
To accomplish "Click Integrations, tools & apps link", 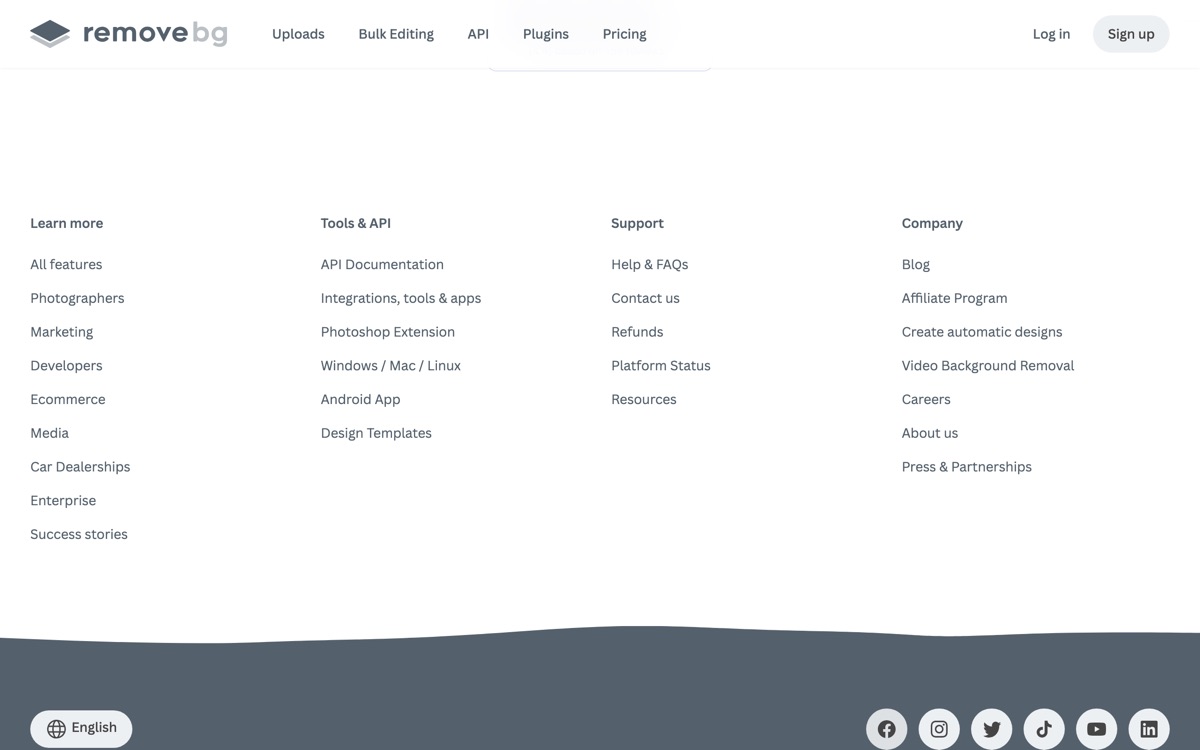I will pyautogui.click(x=401, y=298).
